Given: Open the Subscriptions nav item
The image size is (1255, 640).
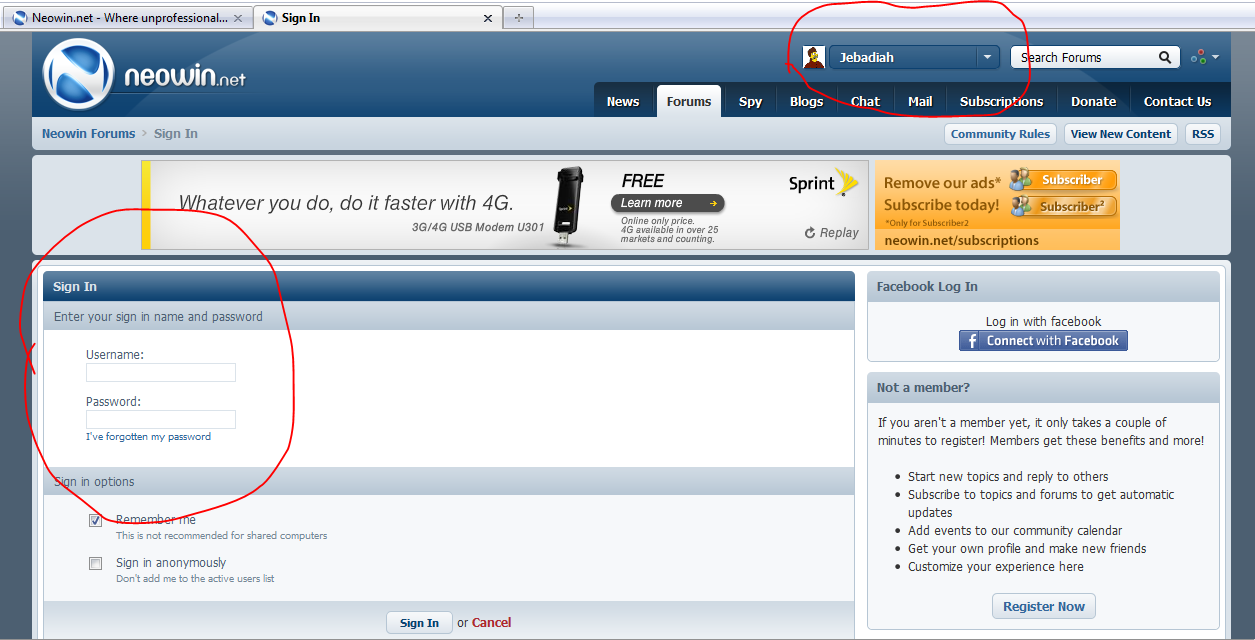Looking at the screenshot, I should pos(1001,101).
